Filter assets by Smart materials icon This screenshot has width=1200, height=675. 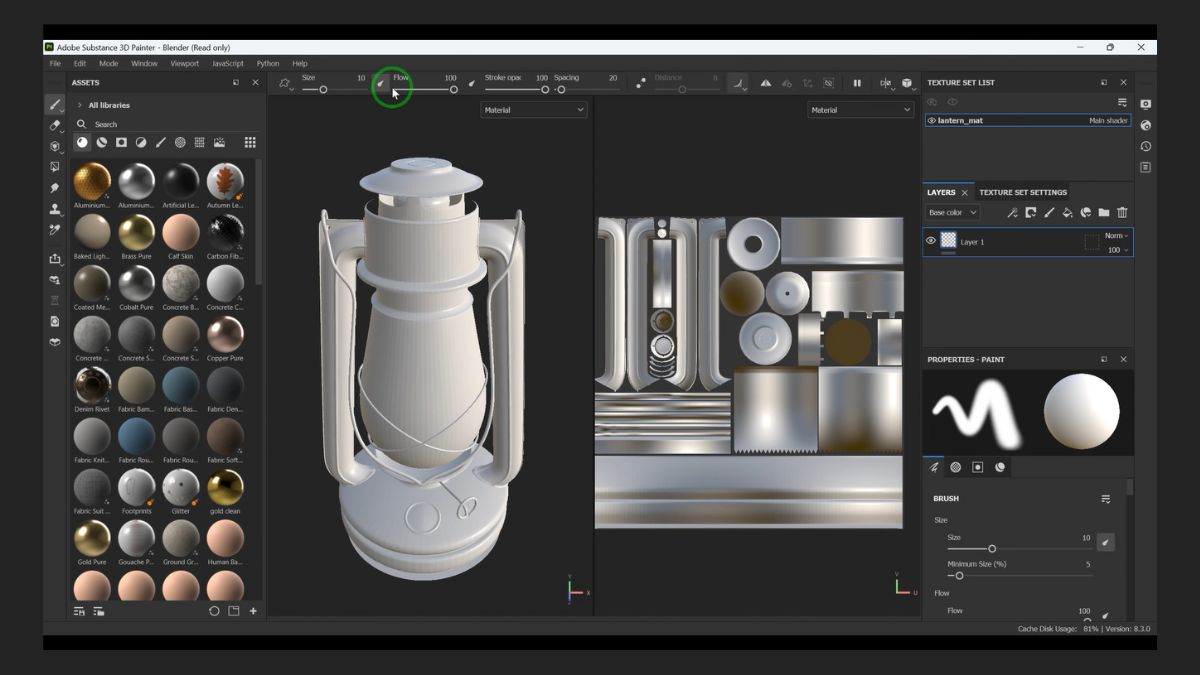click(x=102, y=143)
